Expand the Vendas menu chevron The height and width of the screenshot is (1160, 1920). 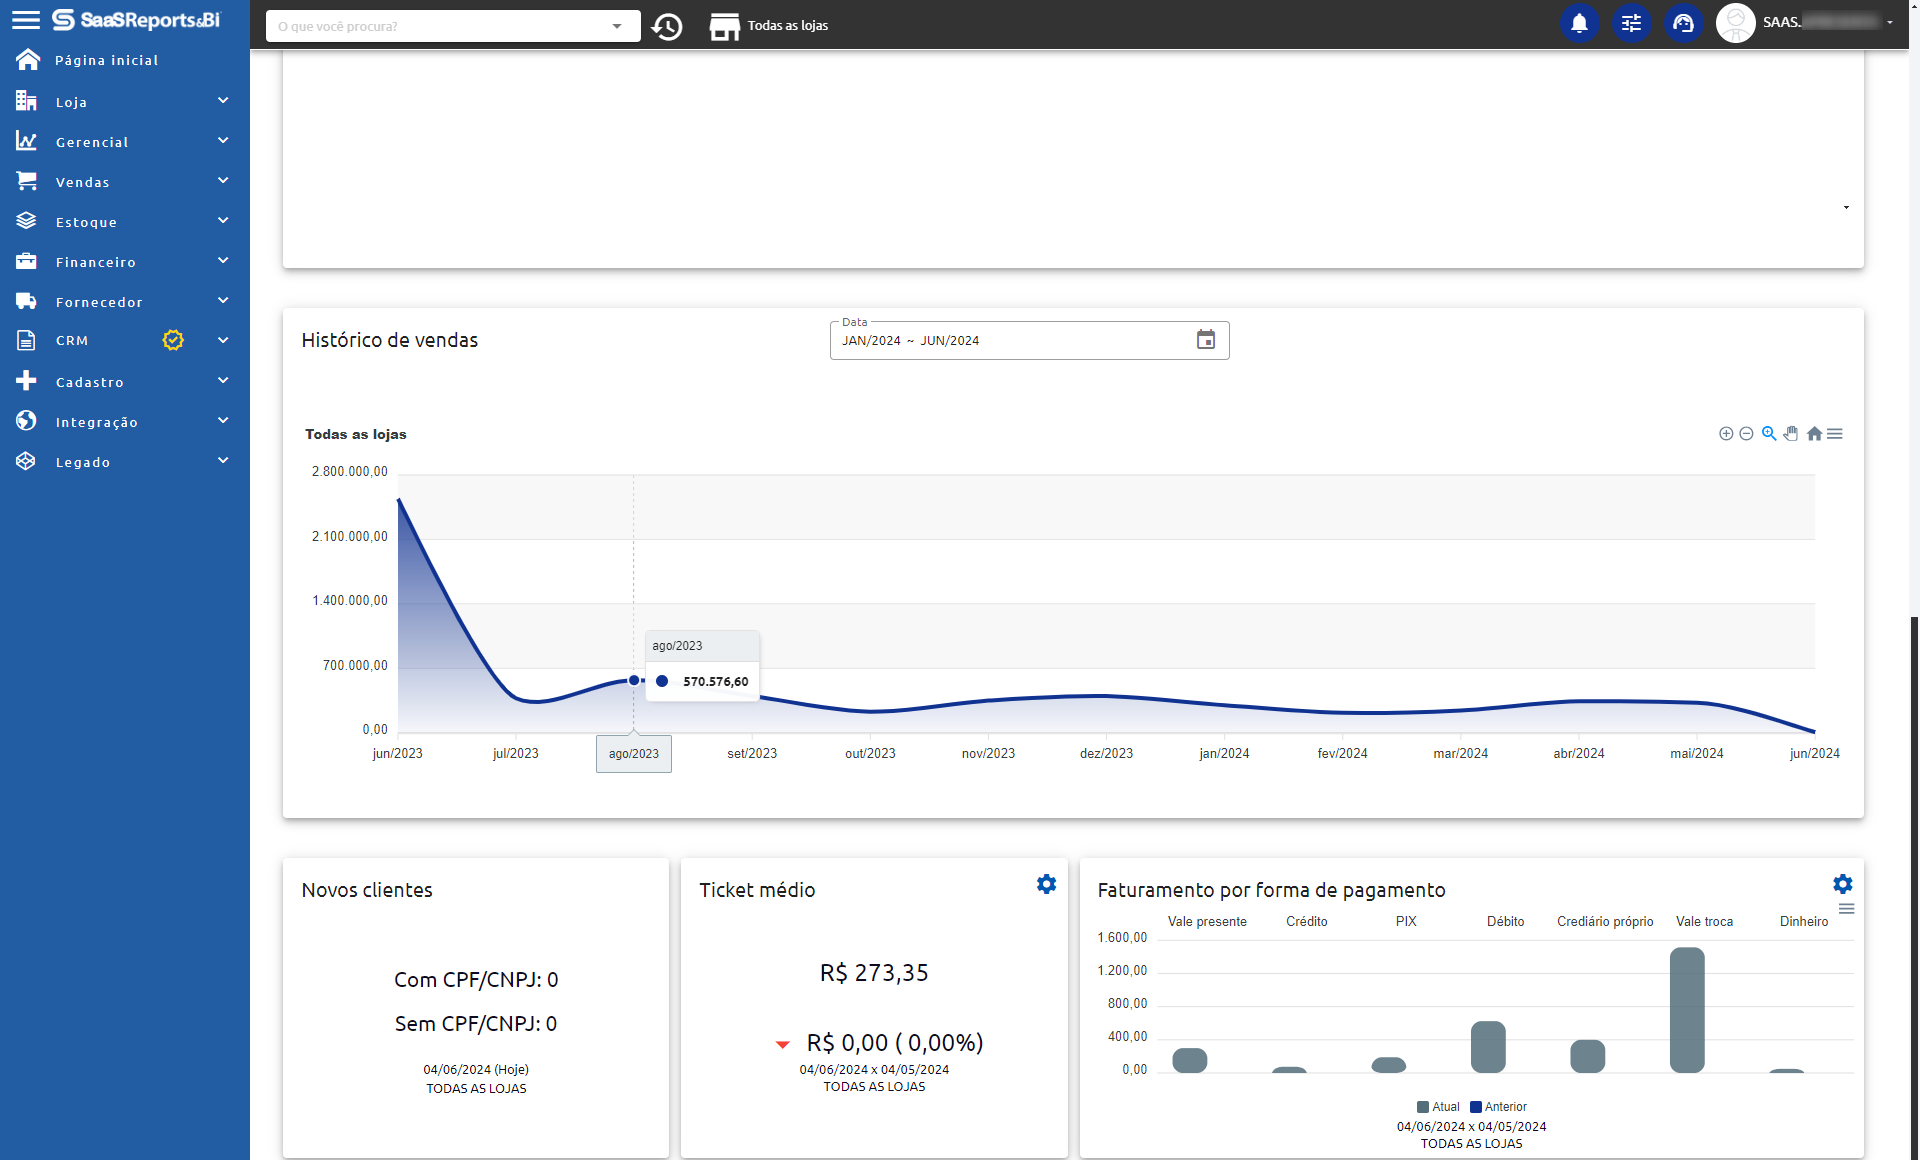coord(223,180)
